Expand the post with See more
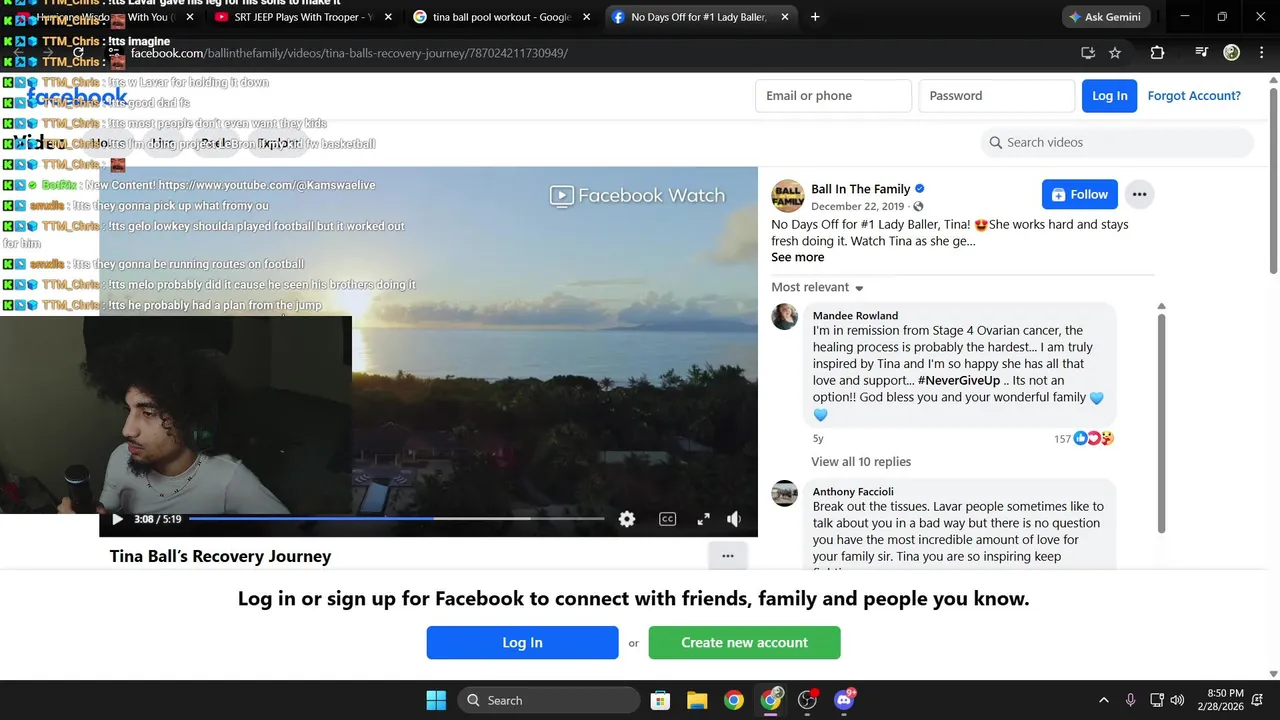Image resolution: width=1280 pixels, height=720 pixels. coord(797,257)
